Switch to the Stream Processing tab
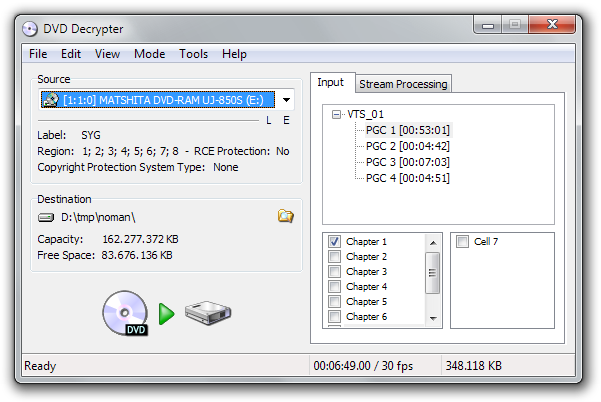 pos(403,84)
